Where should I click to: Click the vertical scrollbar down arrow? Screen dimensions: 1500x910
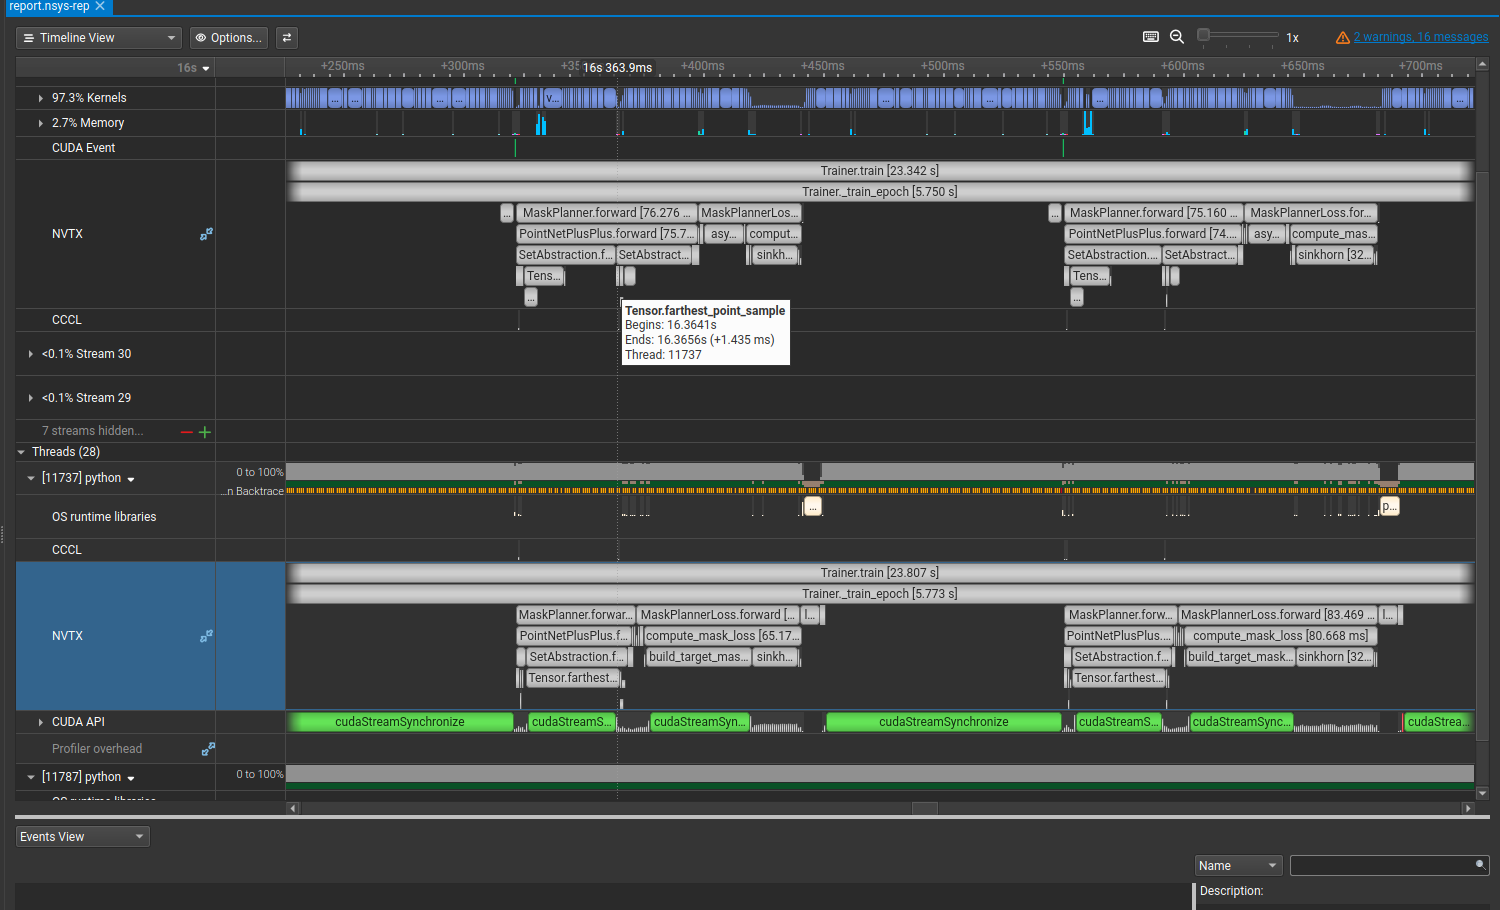[x=1482, y=793]
